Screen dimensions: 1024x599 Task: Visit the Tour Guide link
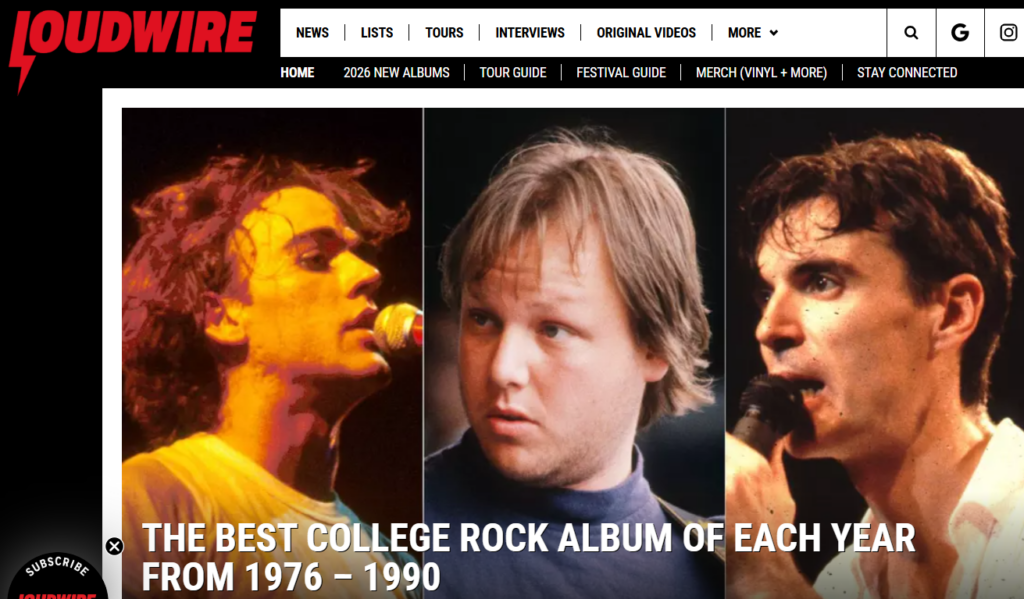pos(513,73)
